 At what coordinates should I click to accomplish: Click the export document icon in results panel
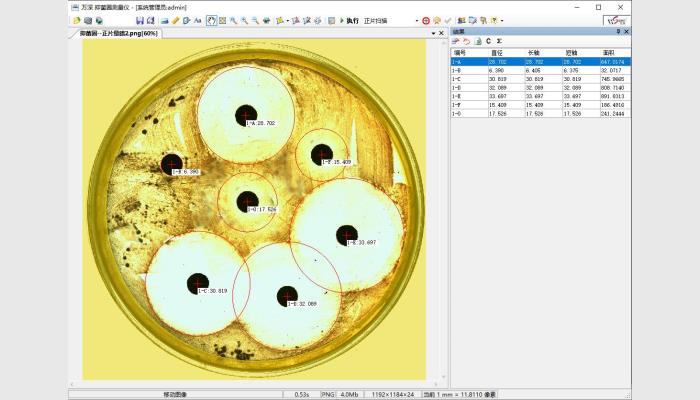(477, 41)
